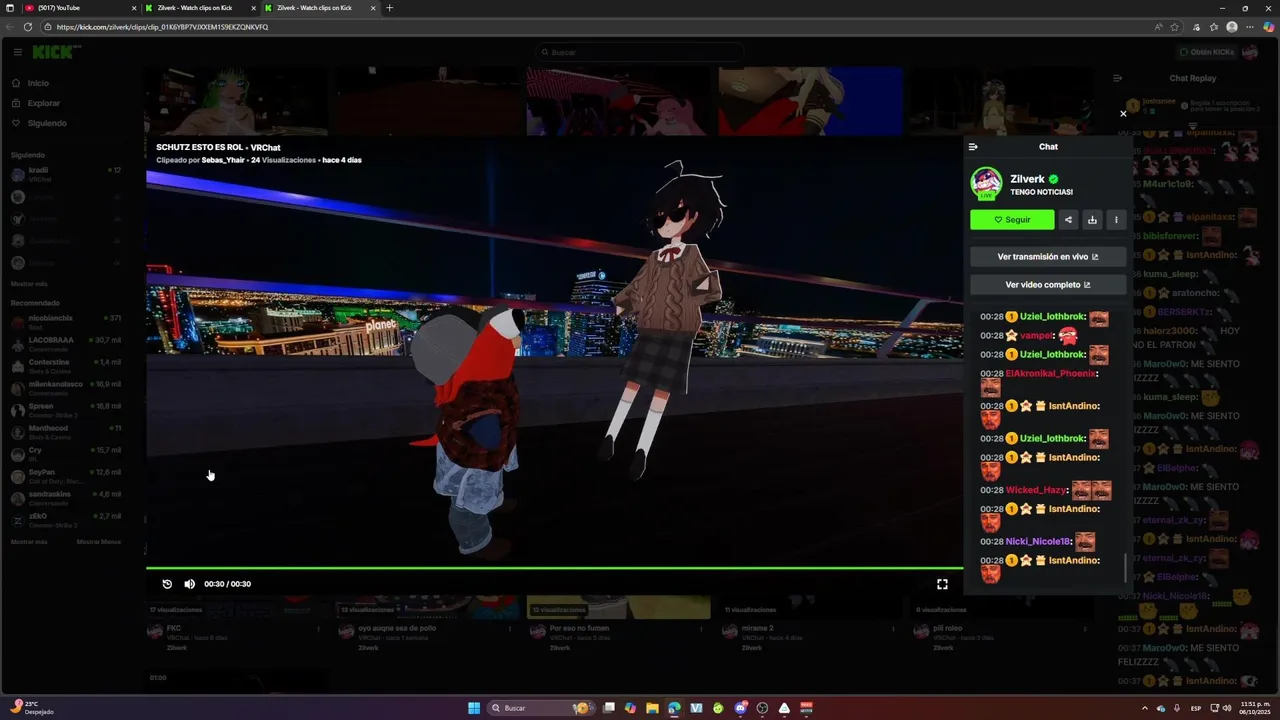Viewport: 1280px width, 720px height.
Task: Open Ver video completo
Action: click(1048, 285)
